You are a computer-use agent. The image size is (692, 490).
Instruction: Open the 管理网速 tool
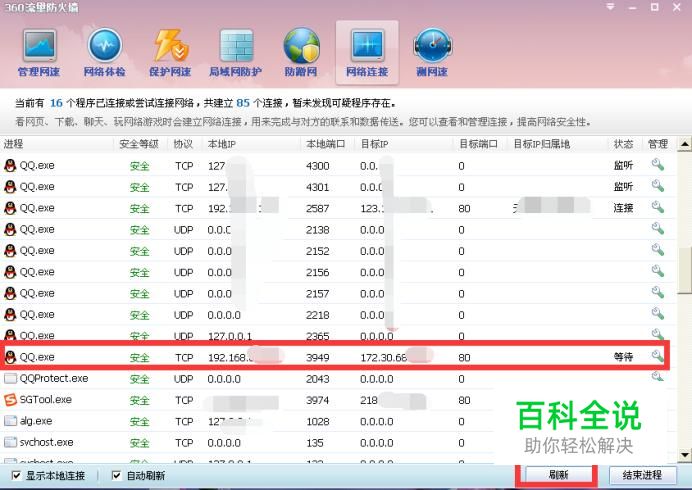(x=39, y=53)
